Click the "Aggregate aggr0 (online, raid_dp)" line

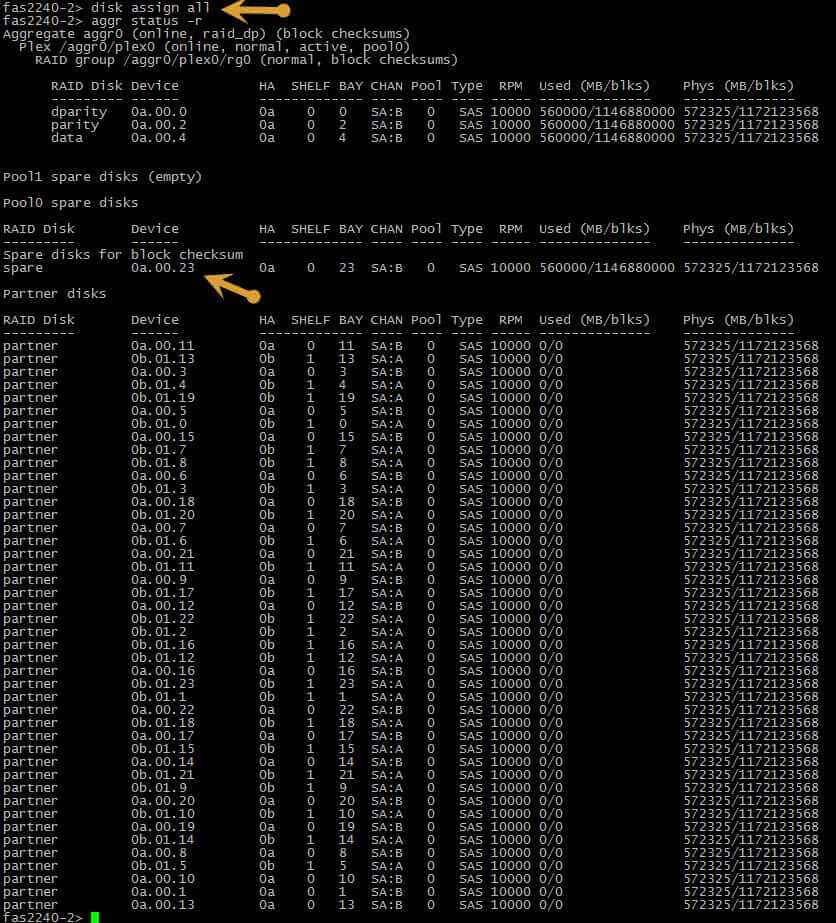click(207, 34)
